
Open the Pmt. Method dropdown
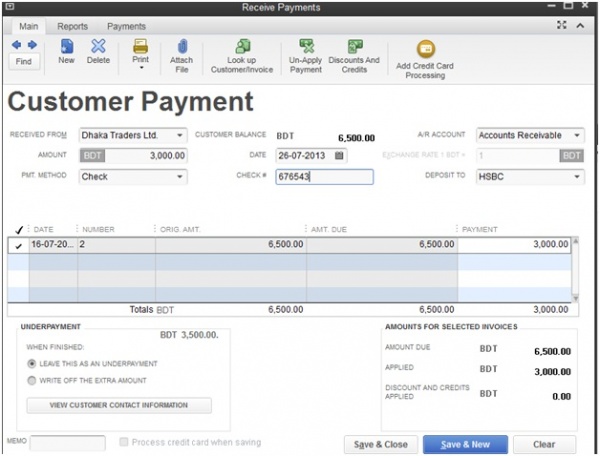point(180,177)
